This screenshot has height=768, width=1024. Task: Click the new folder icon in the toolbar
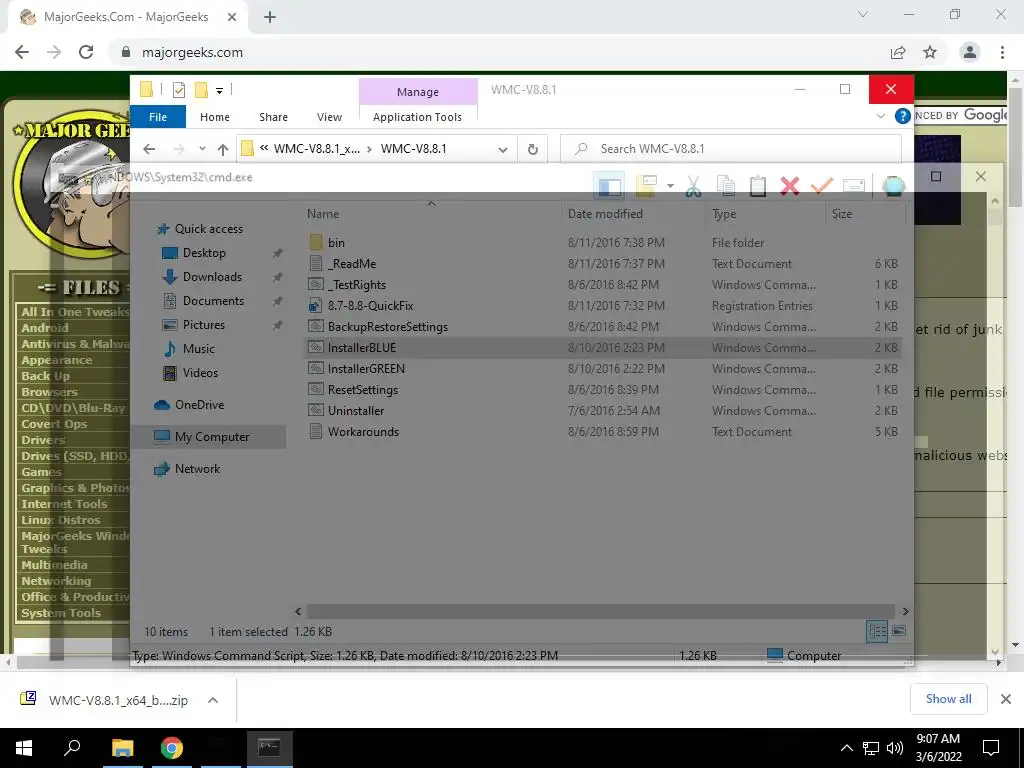coord(646,186)
